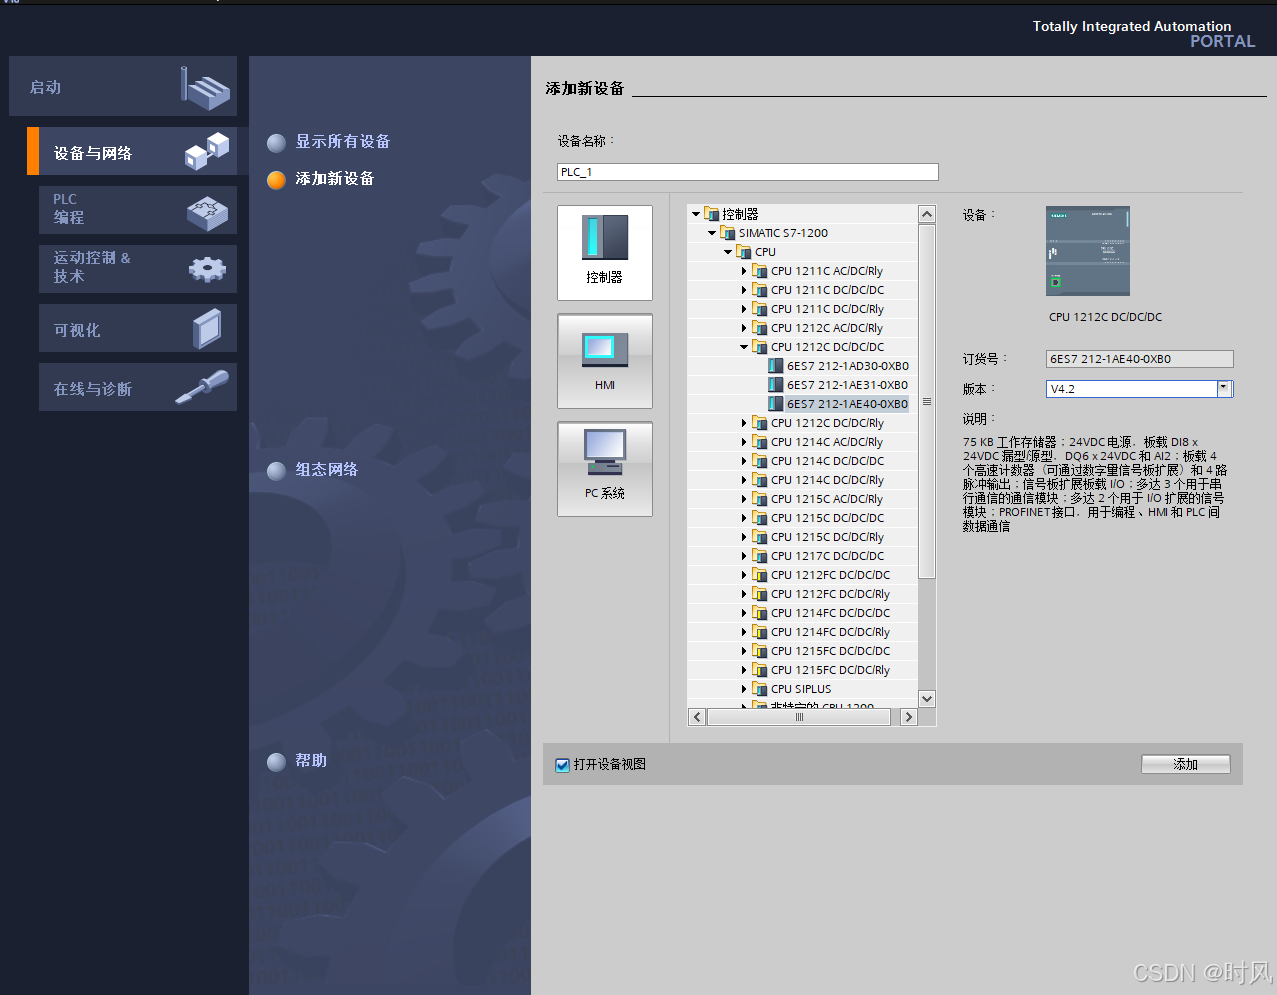Screen dimensions: 1277x995
Task: Click the cubes icon on 设备与网络 tile
Action: click(207, 151)
